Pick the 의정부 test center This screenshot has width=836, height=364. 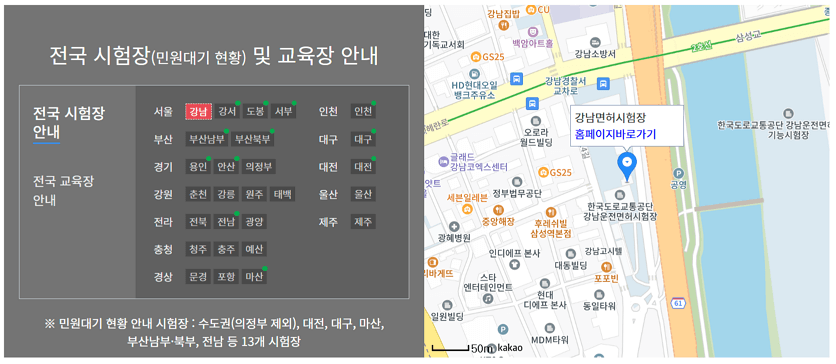(258, 167)
